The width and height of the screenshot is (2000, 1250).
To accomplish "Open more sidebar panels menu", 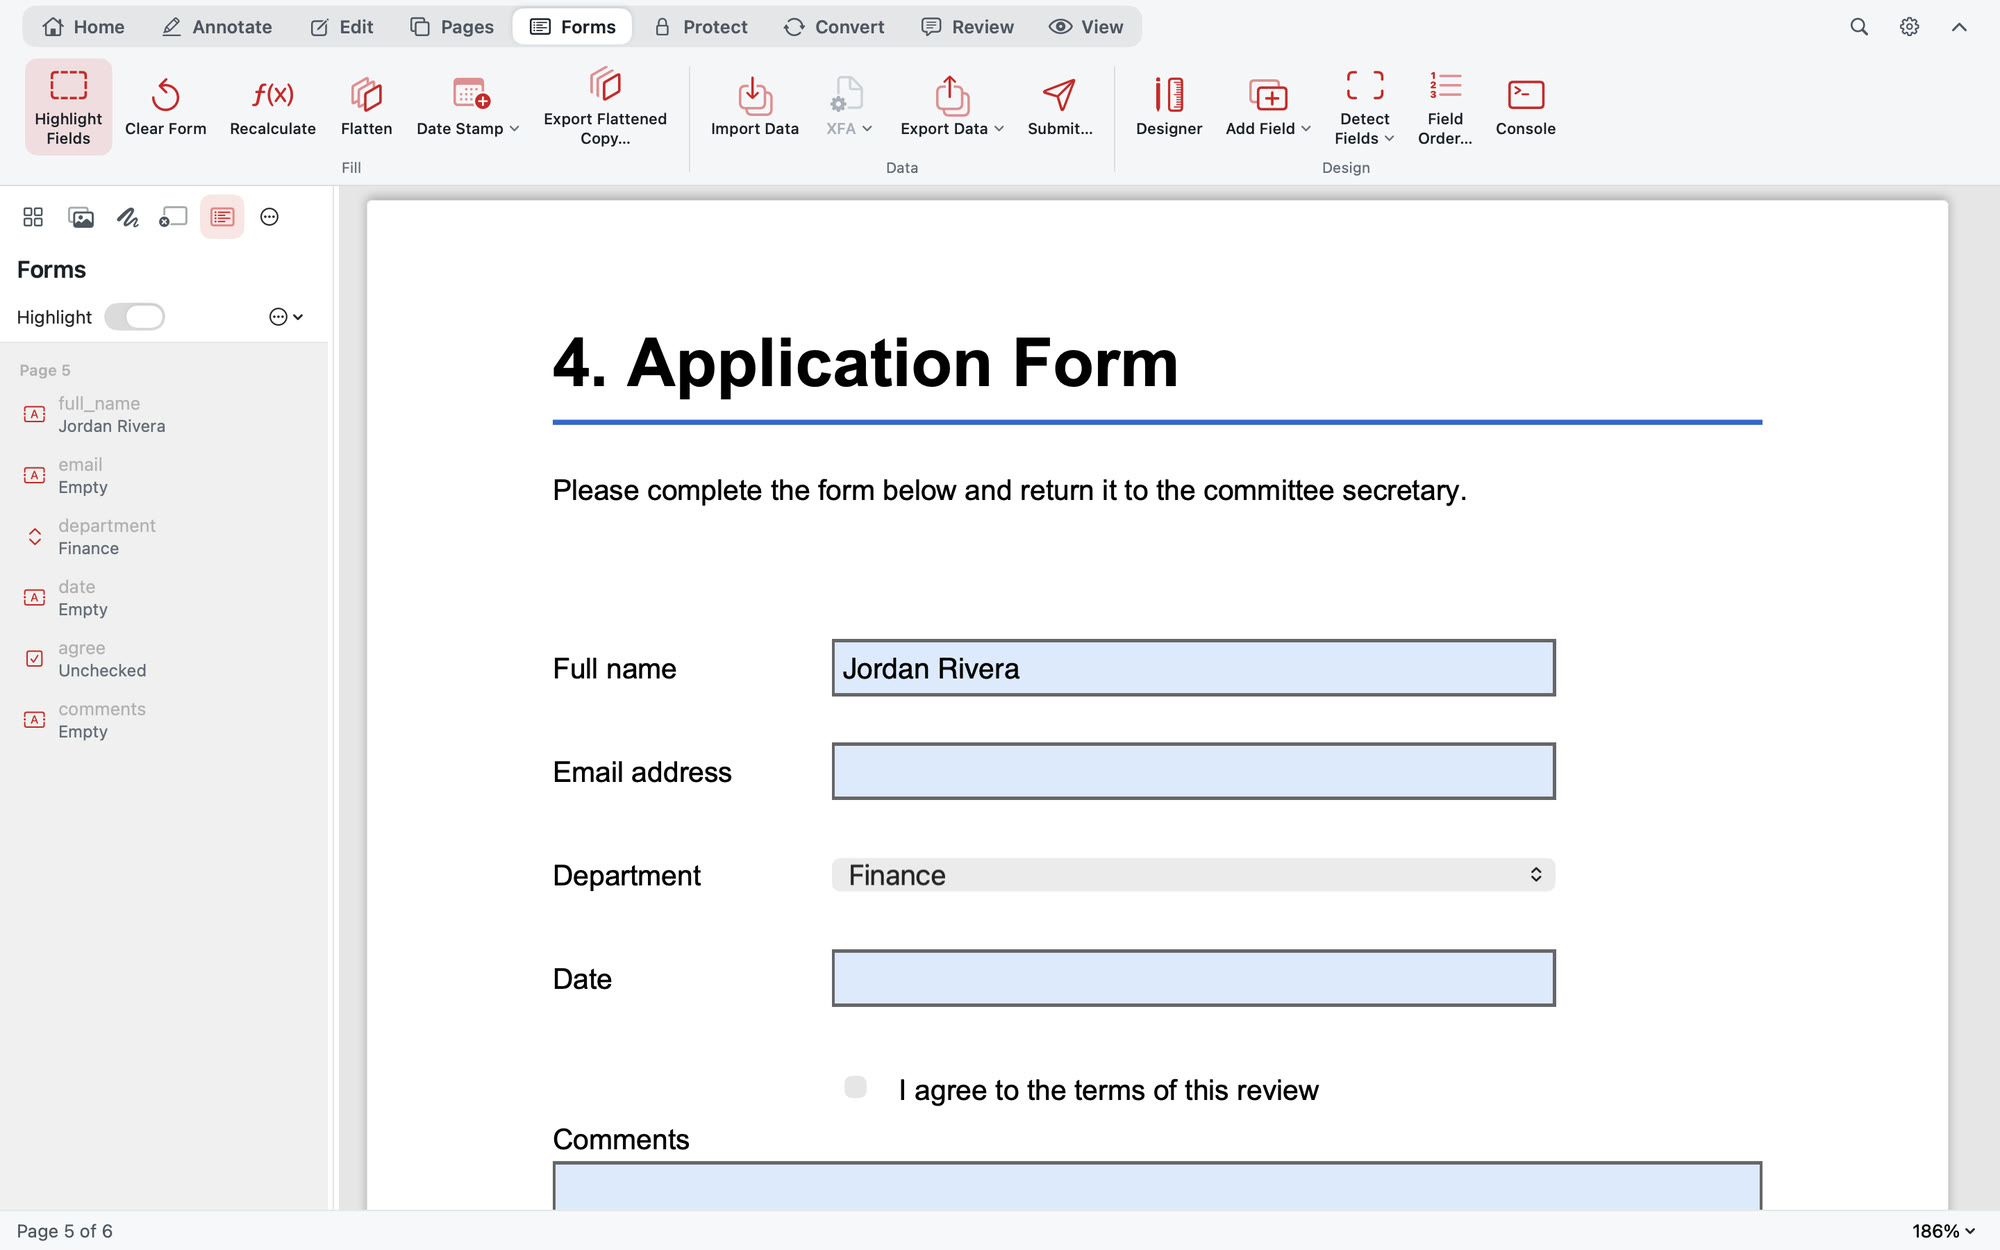I will 269,217.
